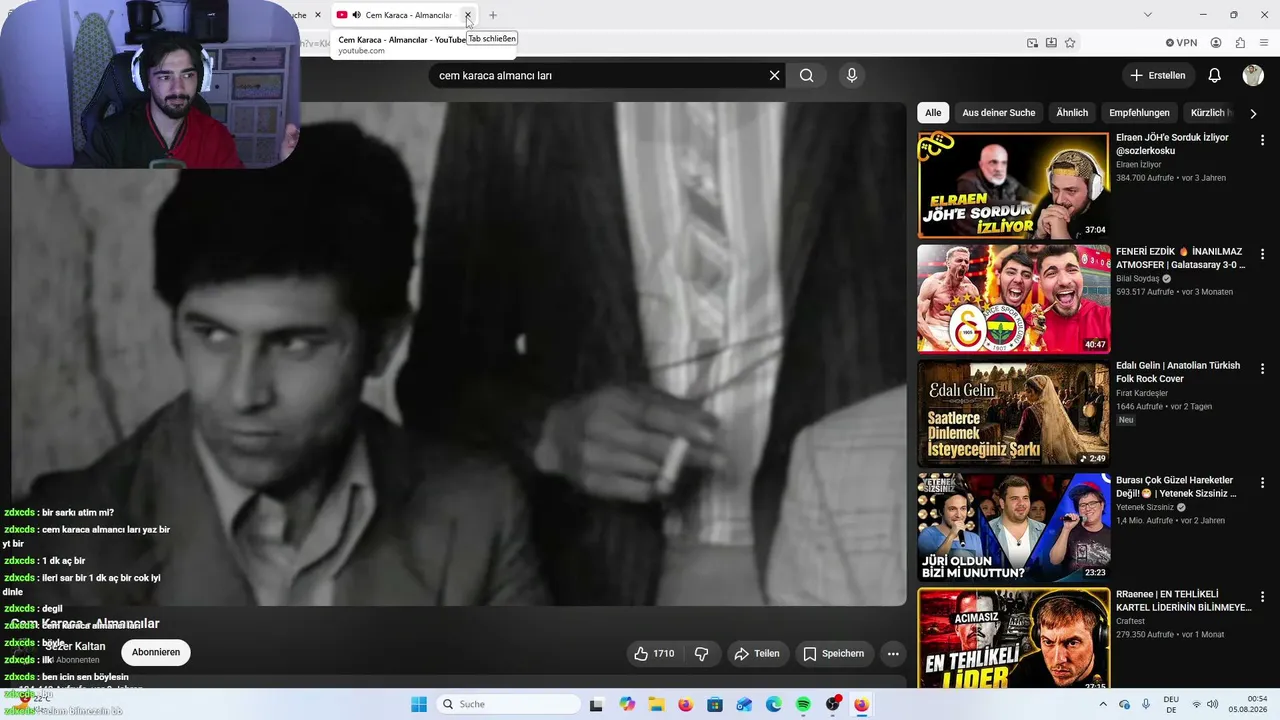
Task: Open the YouTube account avatar menu
Action: tap(1253, 75)
